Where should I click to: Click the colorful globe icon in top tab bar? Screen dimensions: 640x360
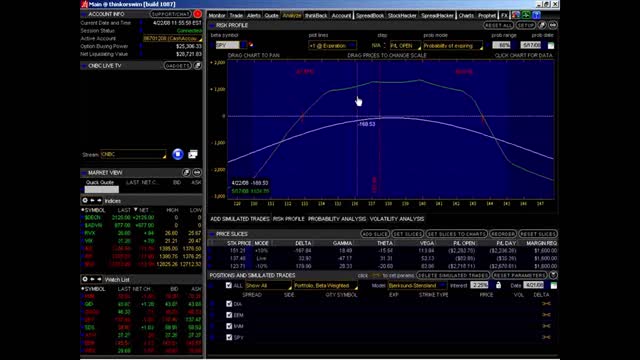[516, 15]
